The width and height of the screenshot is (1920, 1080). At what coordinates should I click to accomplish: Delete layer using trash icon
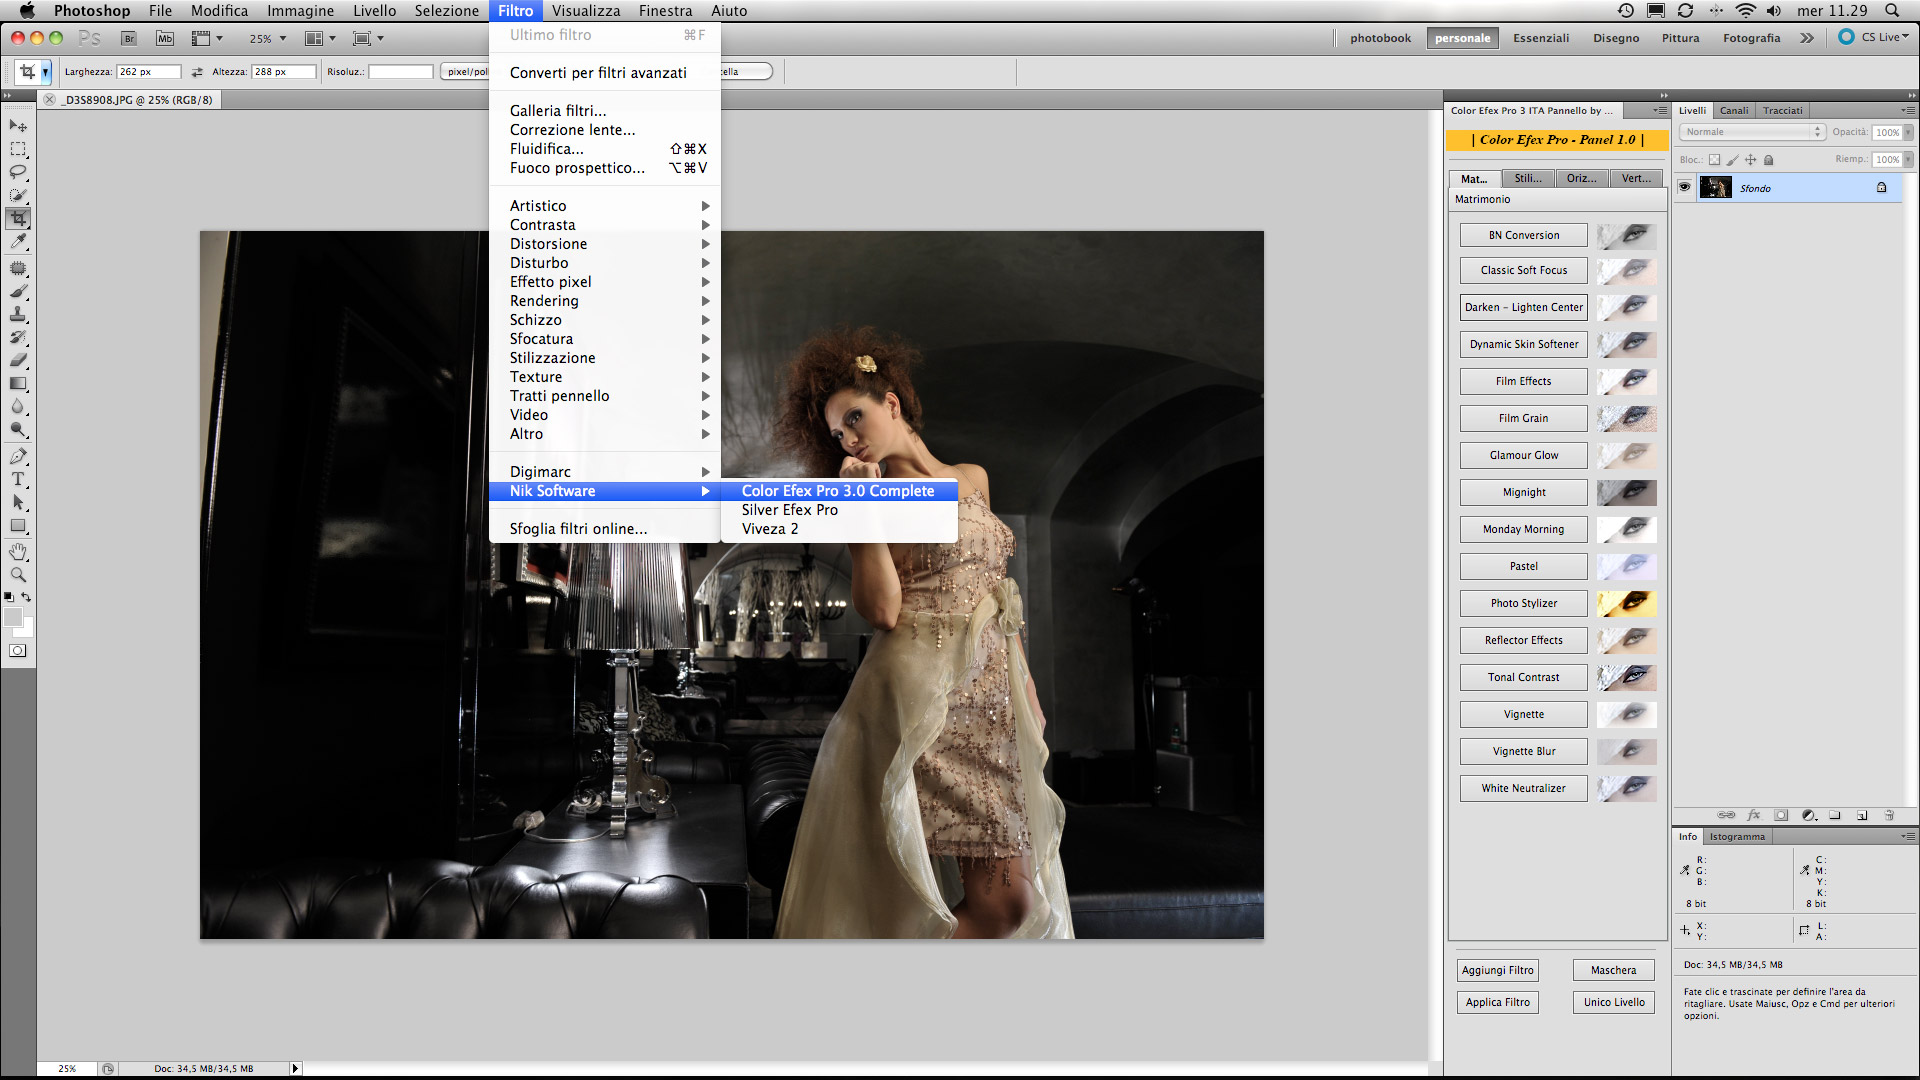[1889, 815]
